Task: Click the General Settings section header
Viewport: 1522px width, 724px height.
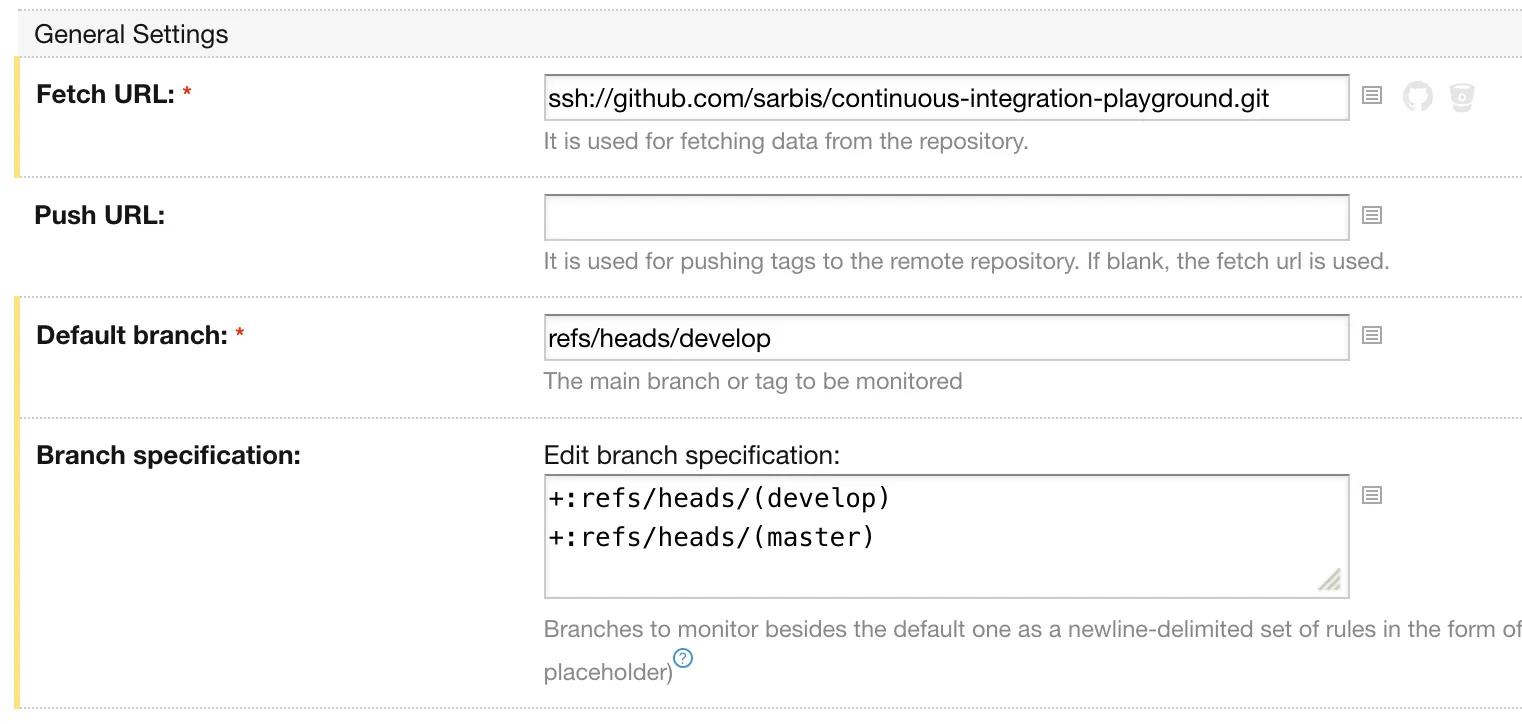Action: [x=131, y=34]
